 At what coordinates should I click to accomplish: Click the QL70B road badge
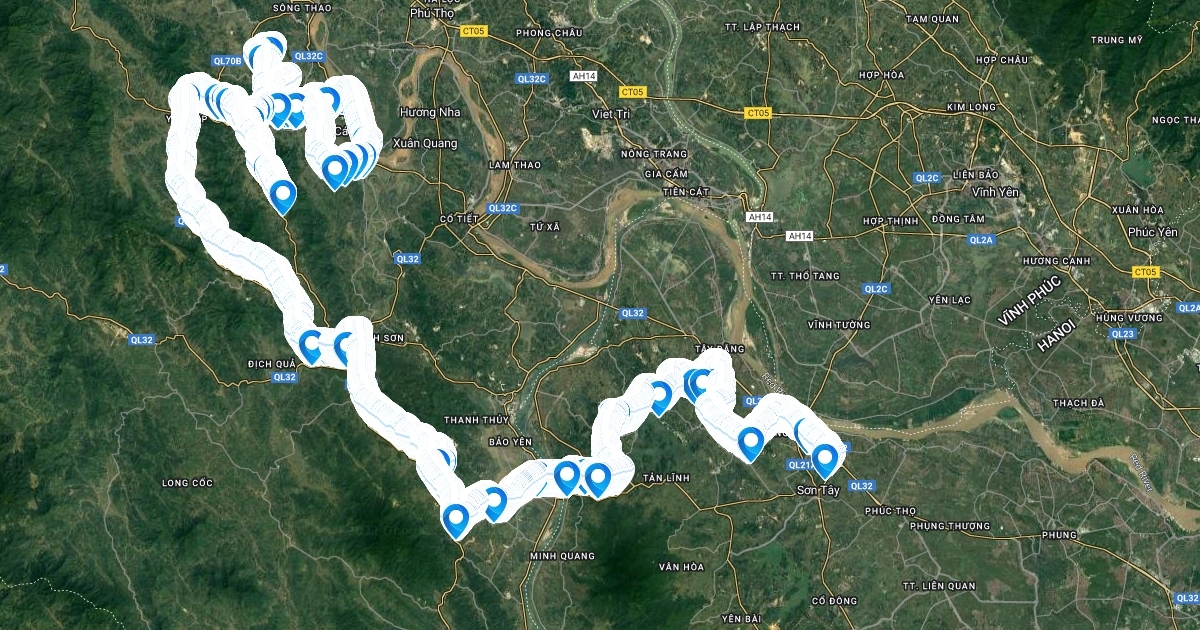(228, 61)
